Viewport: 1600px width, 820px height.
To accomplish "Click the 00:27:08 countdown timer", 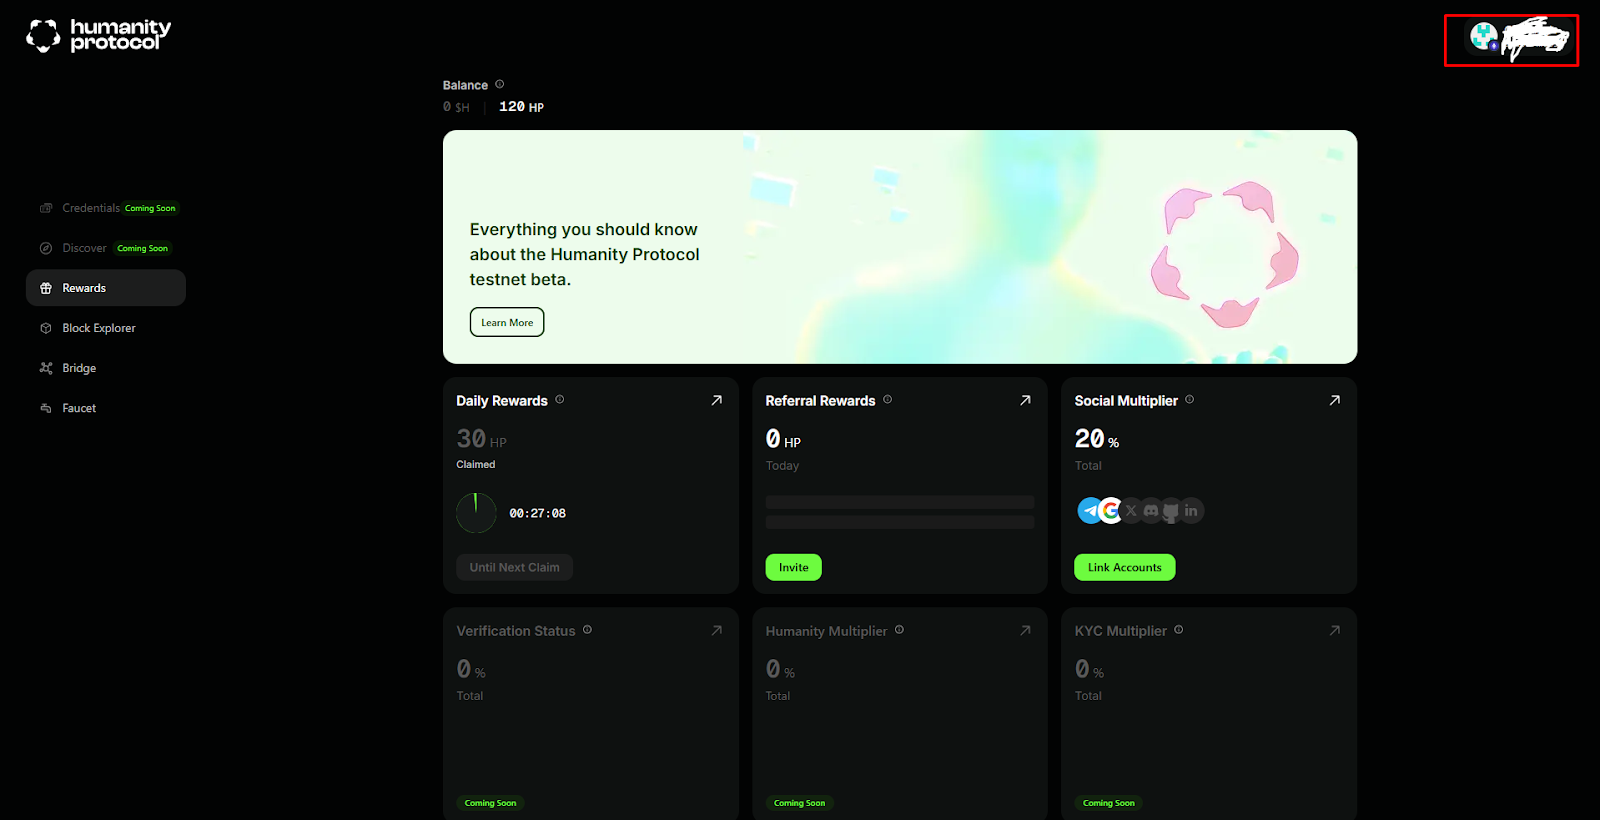I will [x=538, y=513].
